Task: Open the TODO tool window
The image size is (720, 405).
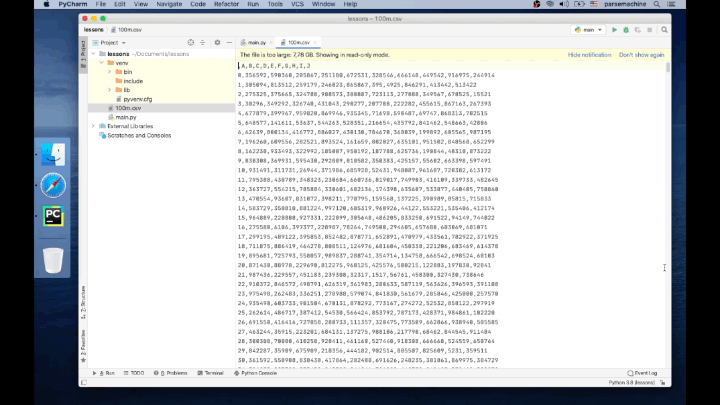Action: pyautogui.click(x=134, y=373)
